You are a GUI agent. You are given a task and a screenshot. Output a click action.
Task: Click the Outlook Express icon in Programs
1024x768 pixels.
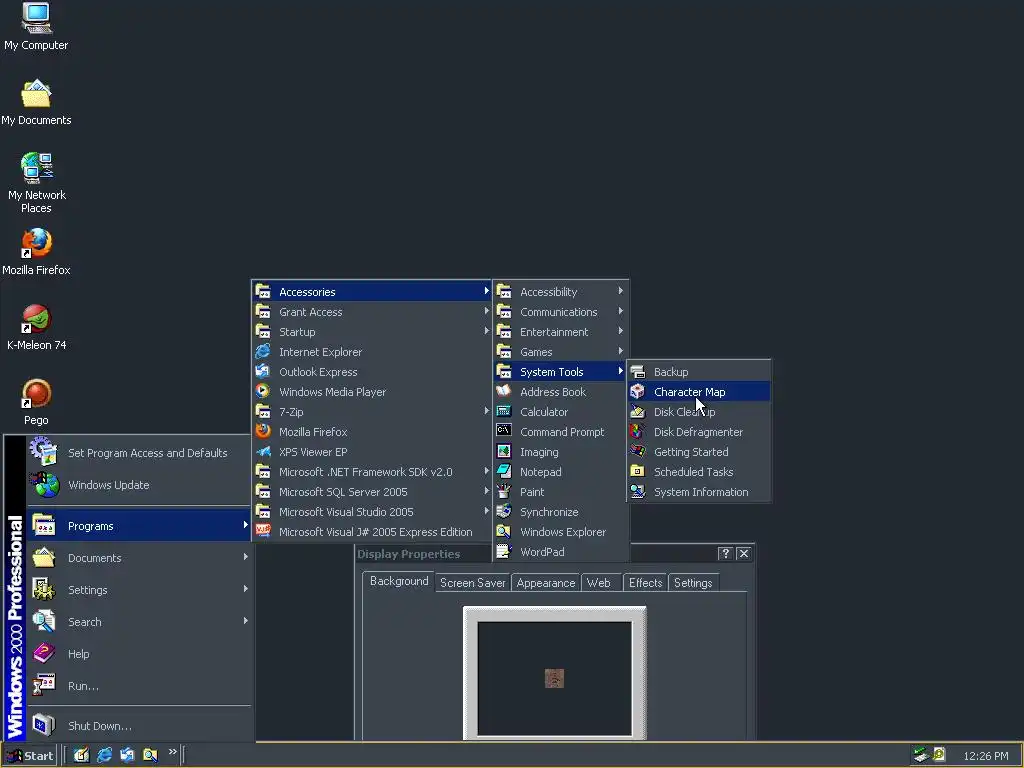pos(263,371)
